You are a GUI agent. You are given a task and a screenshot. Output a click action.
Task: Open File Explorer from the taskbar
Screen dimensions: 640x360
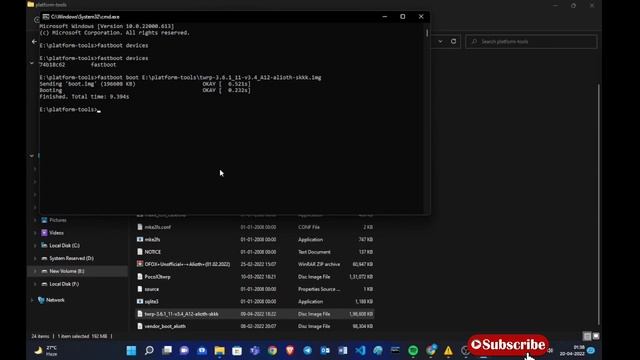pyautogui.click(x=220, y=350)
